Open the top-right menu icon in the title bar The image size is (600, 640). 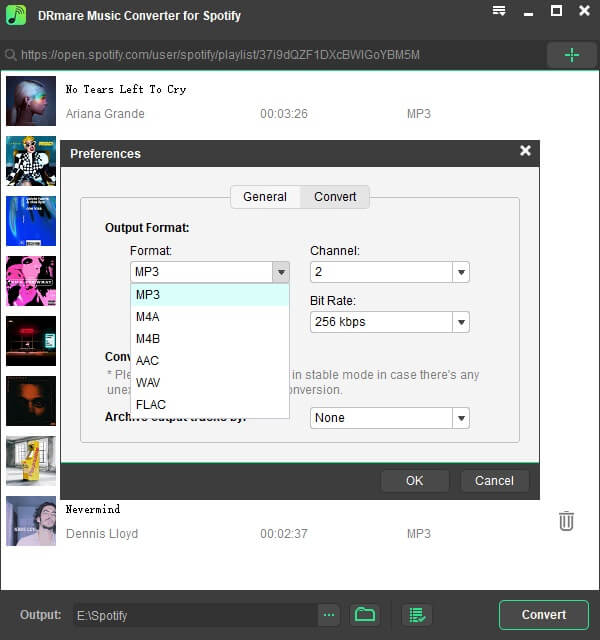(499, 11)
